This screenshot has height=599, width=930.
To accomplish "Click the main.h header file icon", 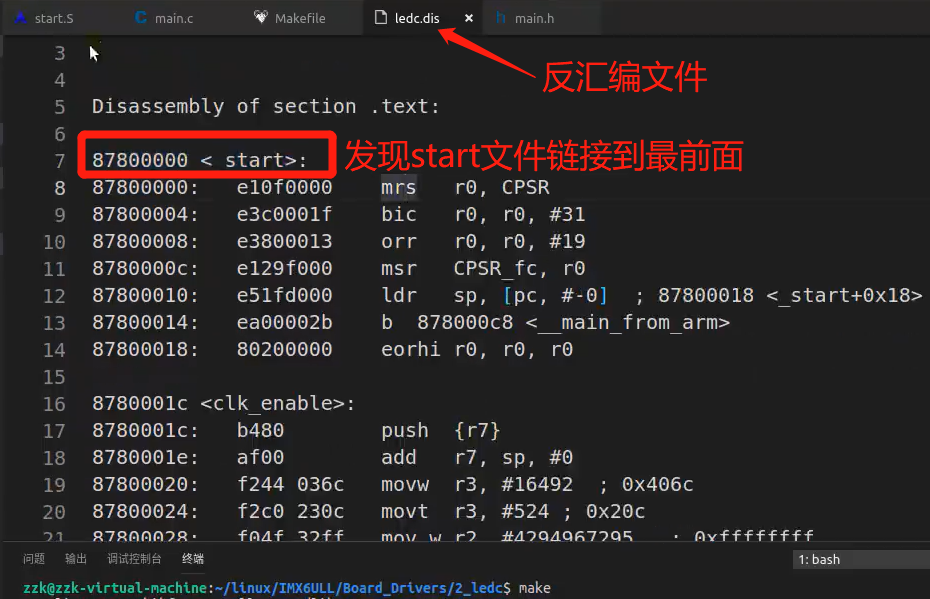I will tap(501, 17).
